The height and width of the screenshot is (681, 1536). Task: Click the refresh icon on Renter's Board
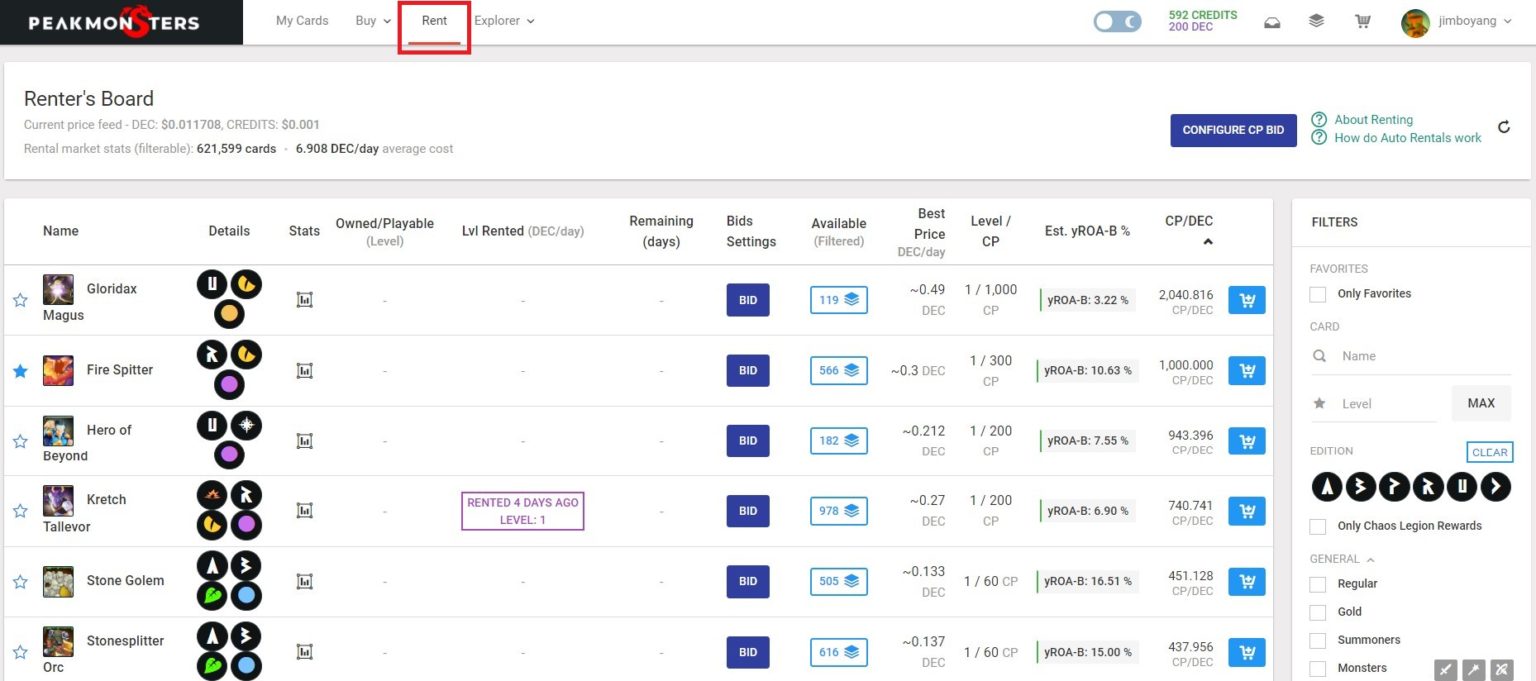pos(1503,127)
